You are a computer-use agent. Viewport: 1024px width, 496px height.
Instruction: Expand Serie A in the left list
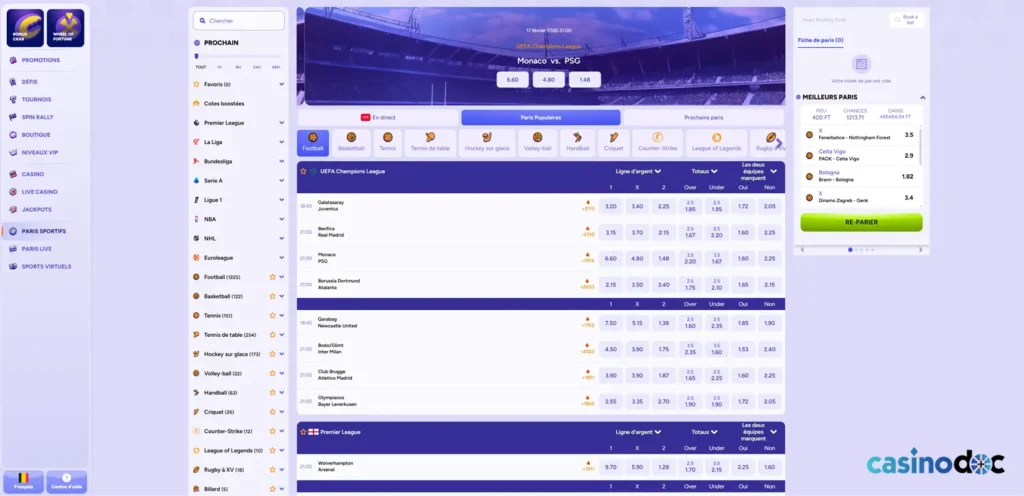click(x=281, y=180)
